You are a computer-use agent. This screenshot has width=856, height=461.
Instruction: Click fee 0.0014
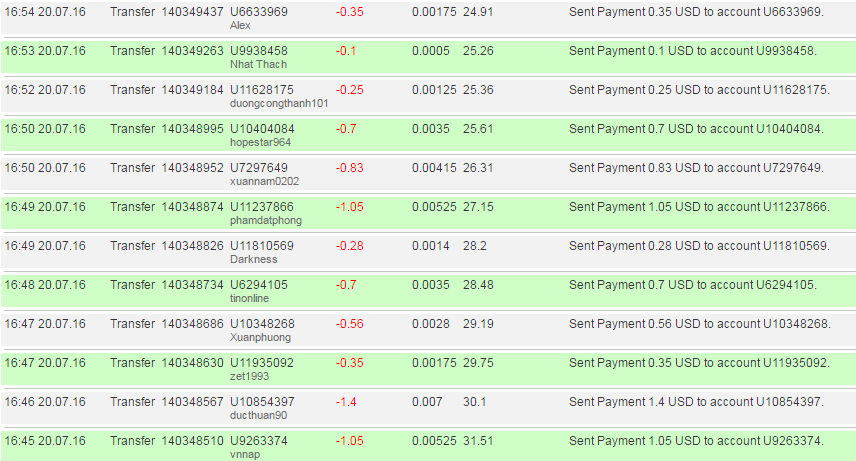click(x=431, y=246)
